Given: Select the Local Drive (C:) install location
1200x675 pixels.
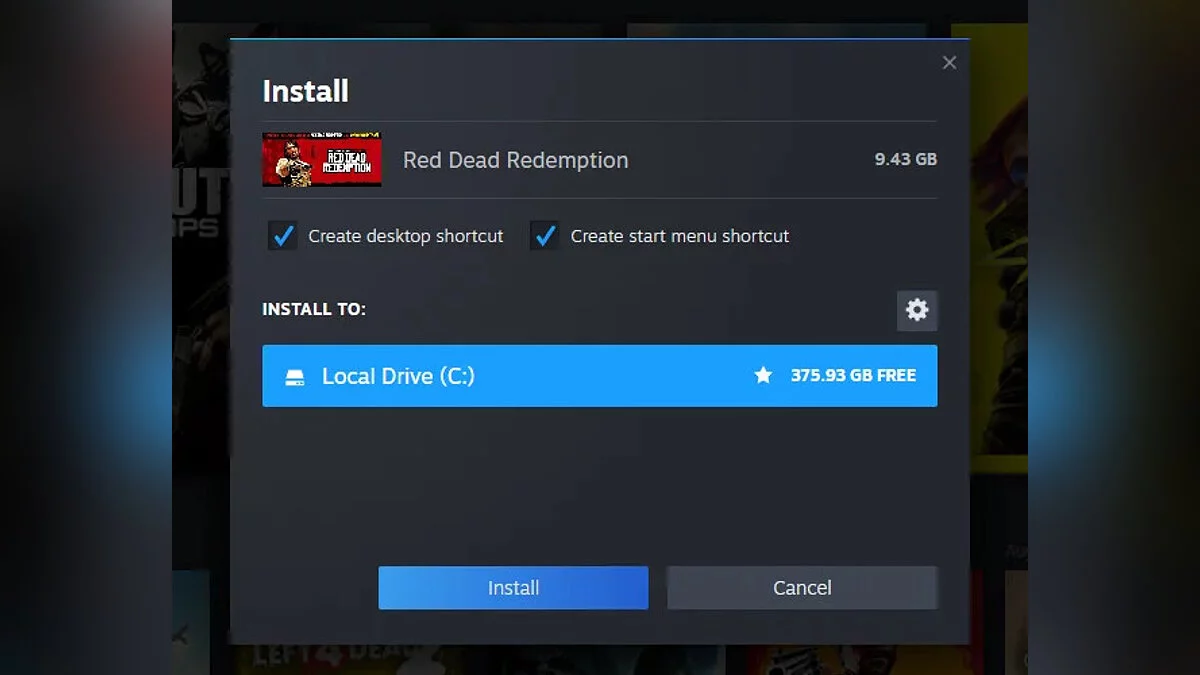Looking at the screenshot, I should point(600,376).
